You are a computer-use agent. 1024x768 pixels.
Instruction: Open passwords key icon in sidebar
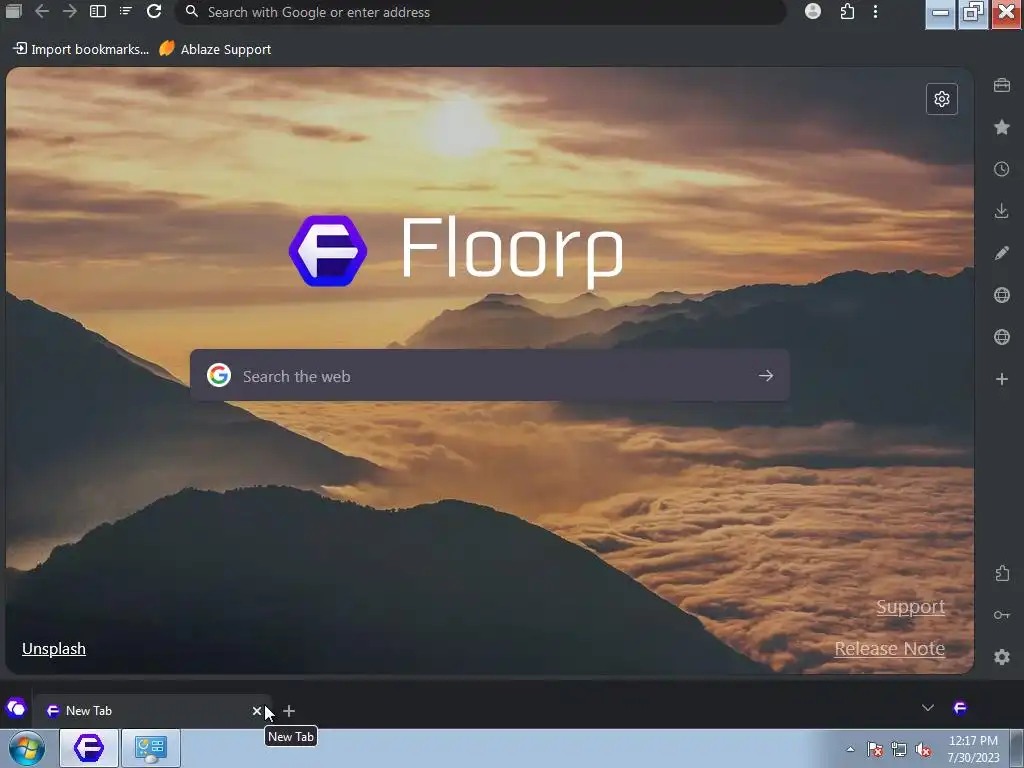[x=1002, y=615]
